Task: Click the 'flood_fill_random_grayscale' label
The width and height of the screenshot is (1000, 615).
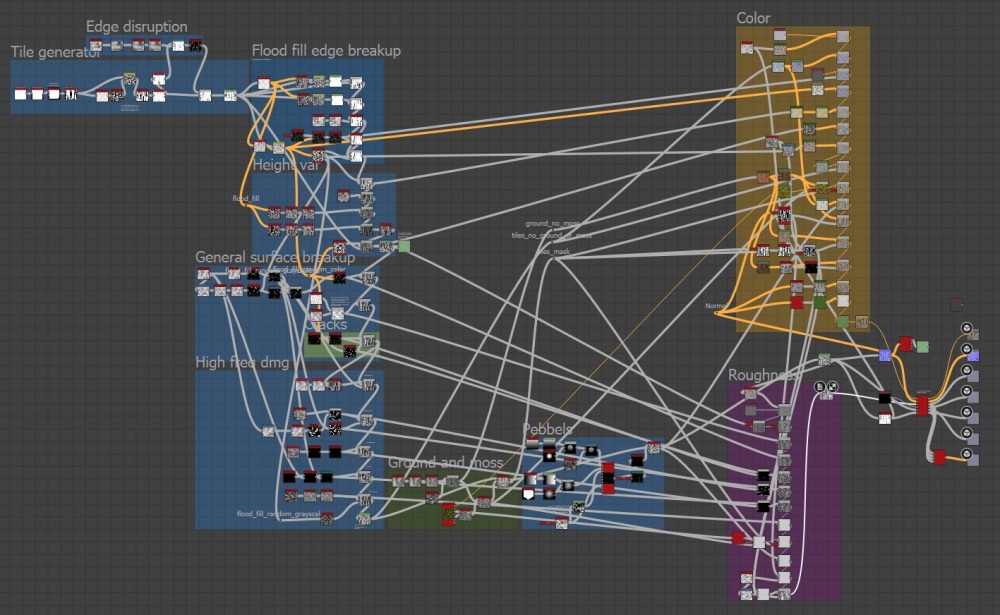Action: [x=278, y=514]
